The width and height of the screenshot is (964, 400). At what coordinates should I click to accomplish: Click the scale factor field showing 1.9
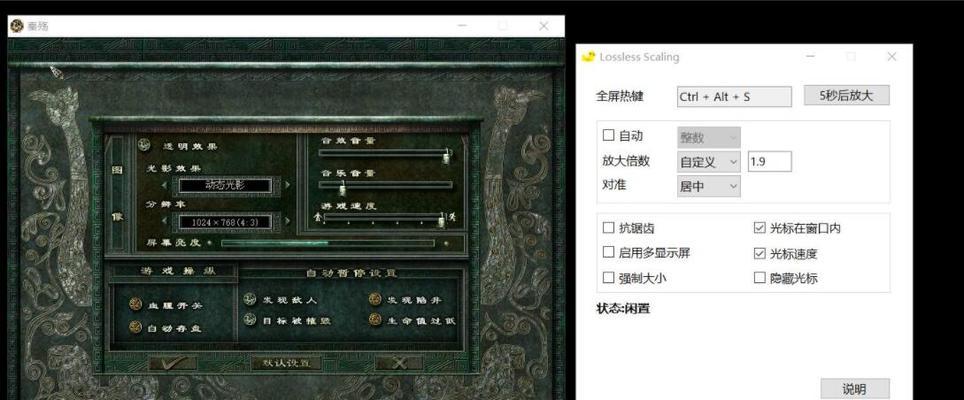coord(769,162)
